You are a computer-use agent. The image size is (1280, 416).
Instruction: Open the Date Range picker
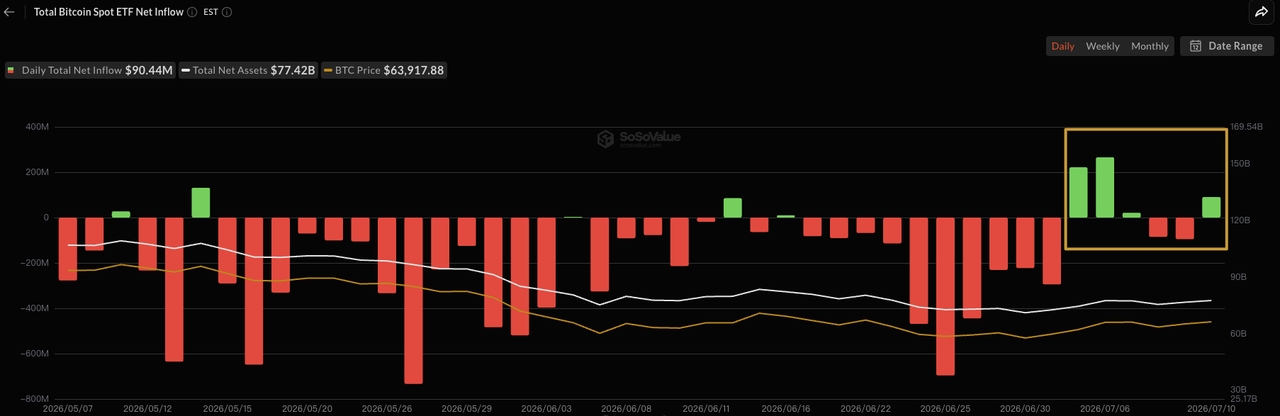pos(1226,46)
